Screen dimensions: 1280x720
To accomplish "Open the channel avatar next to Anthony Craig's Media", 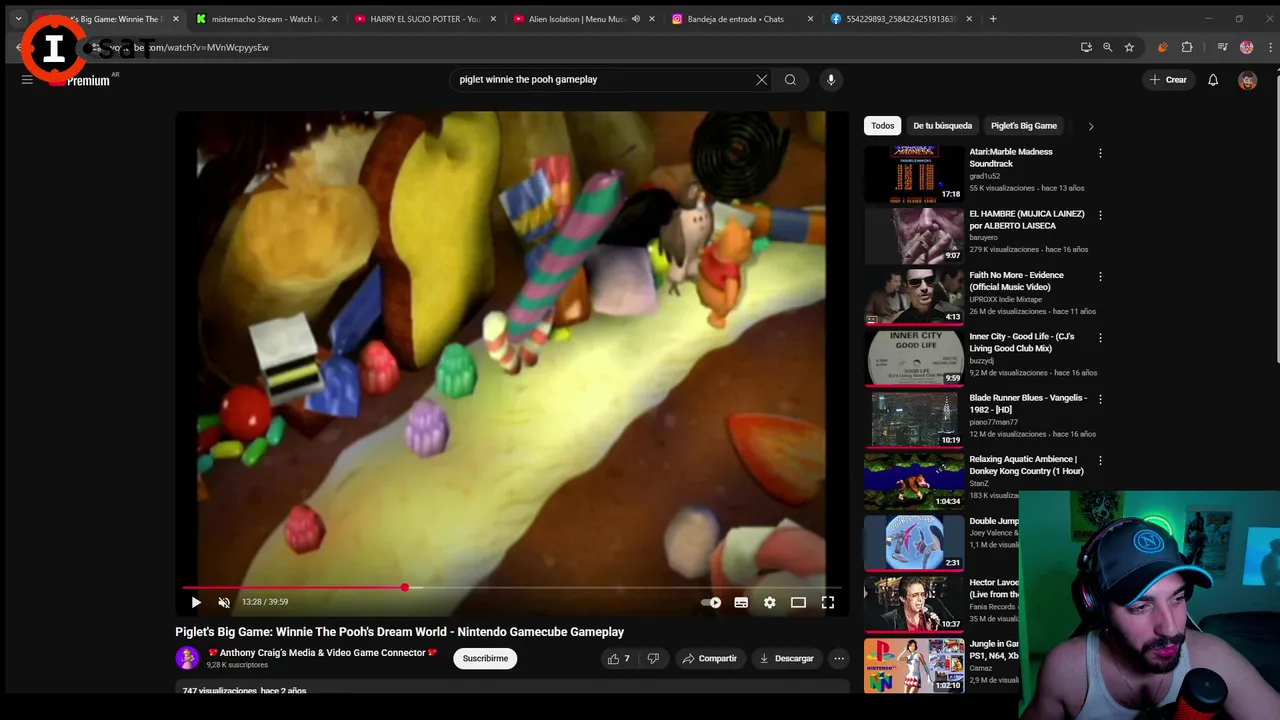I will click(x=187, y=658).
